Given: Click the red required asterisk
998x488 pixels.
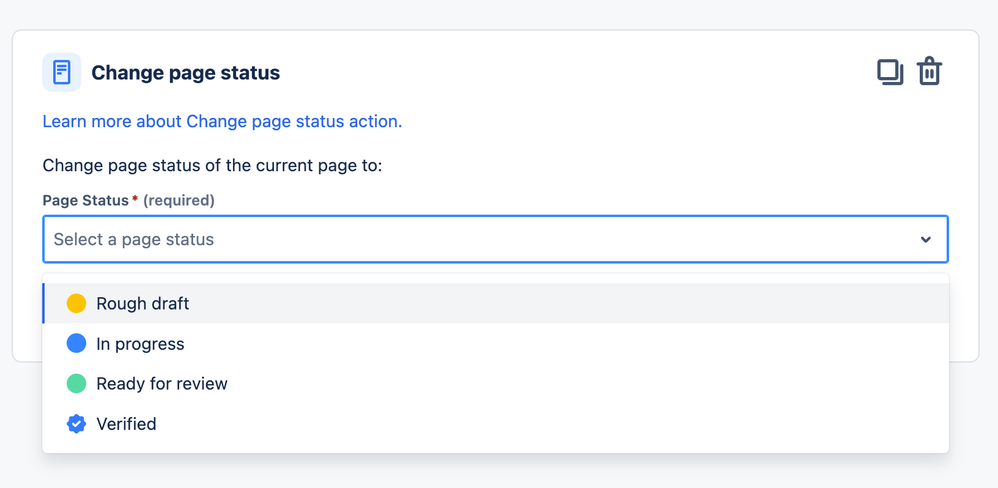Looking at the screenshot, I should tap(135, 199).
